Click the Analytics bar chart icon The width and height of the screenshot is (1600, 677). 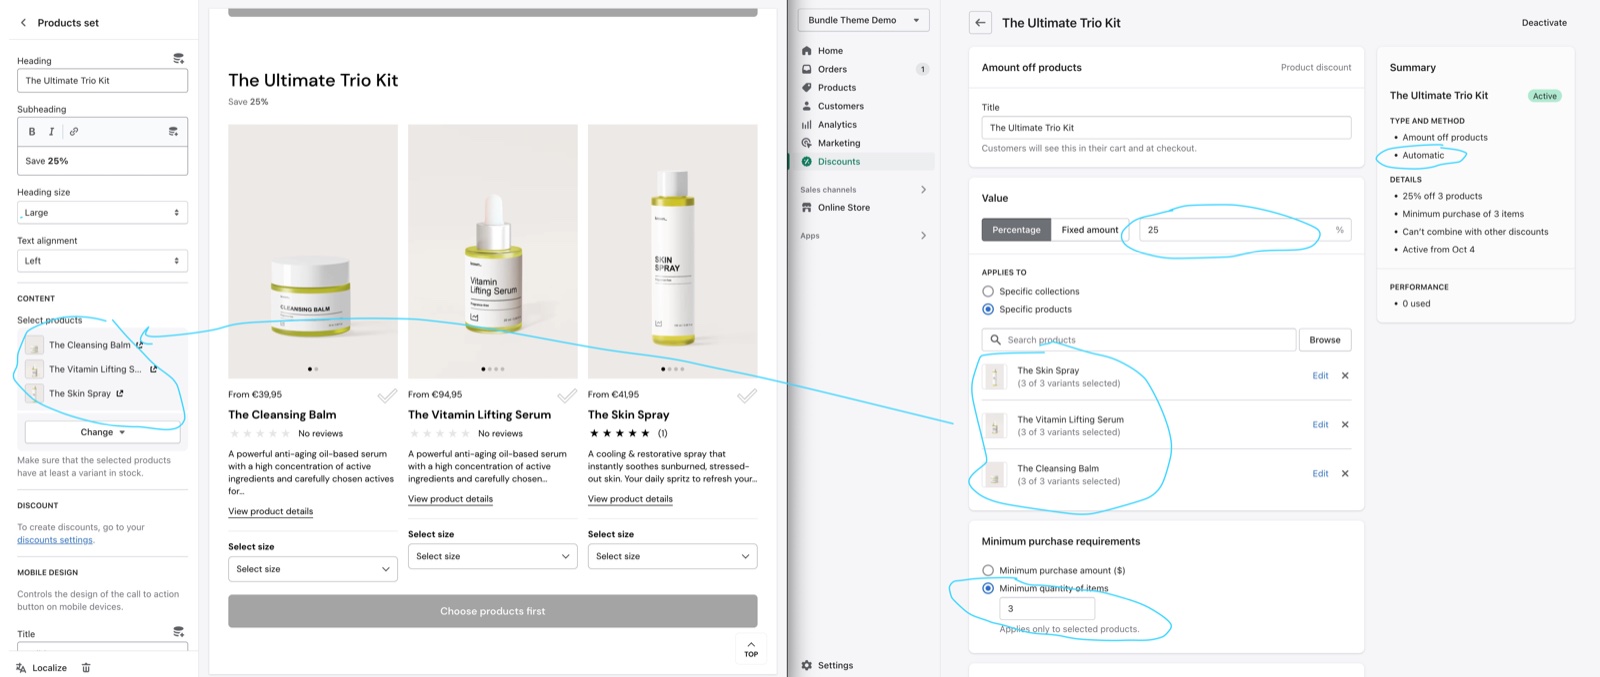point(807,125)
